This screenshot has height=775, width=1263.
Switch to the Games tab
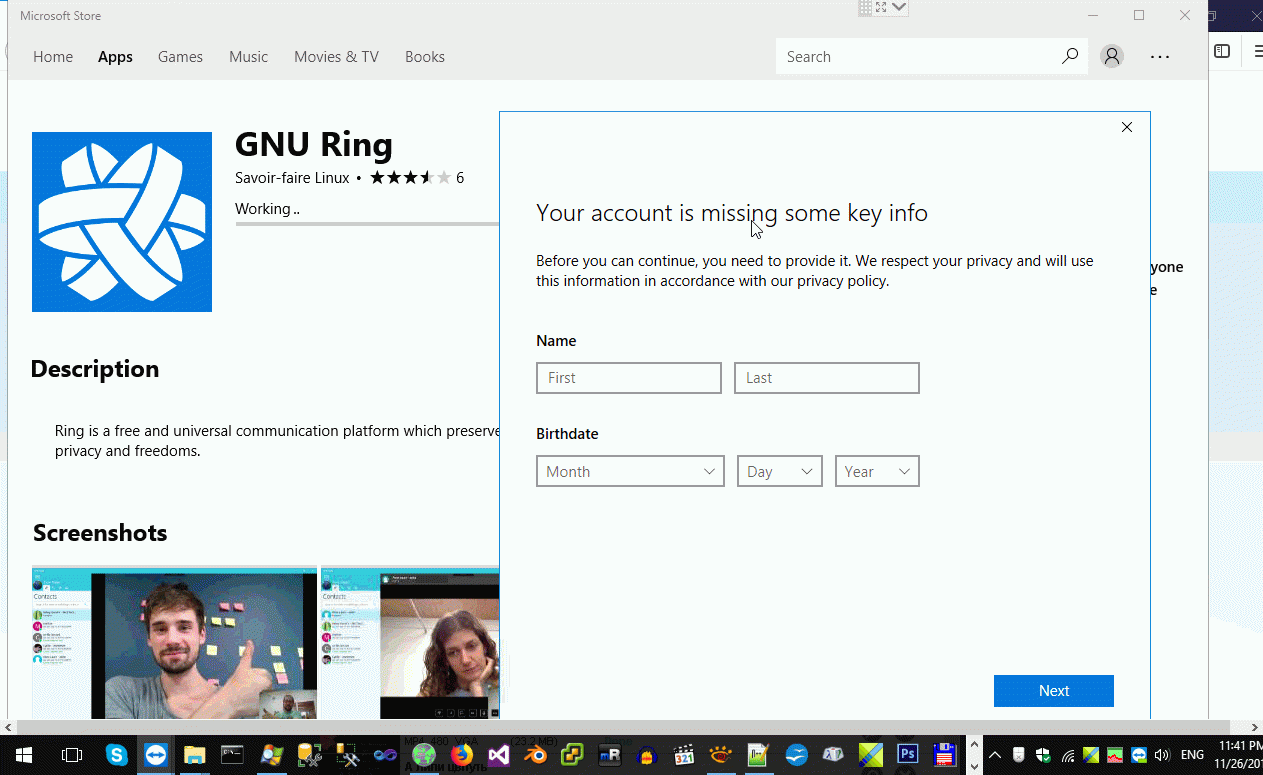[x=180, y=57]
